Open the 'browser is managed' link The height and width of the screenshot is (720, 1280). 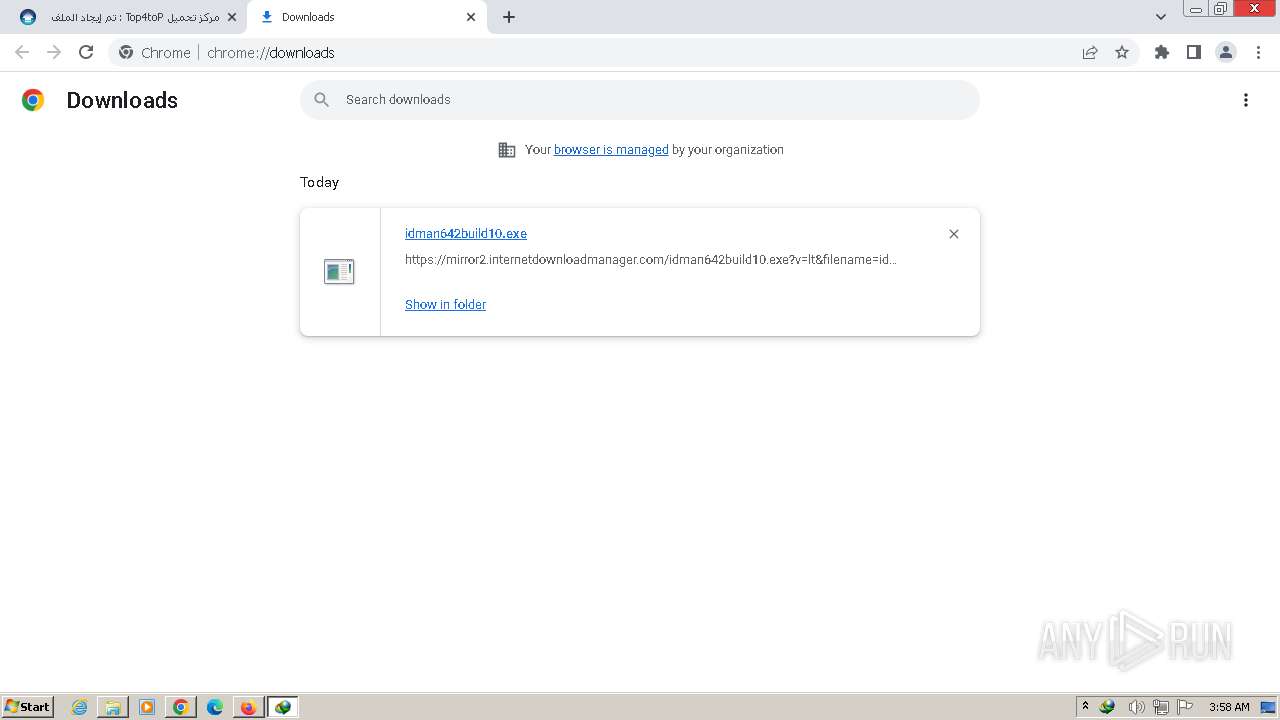(x=611, y=150)
